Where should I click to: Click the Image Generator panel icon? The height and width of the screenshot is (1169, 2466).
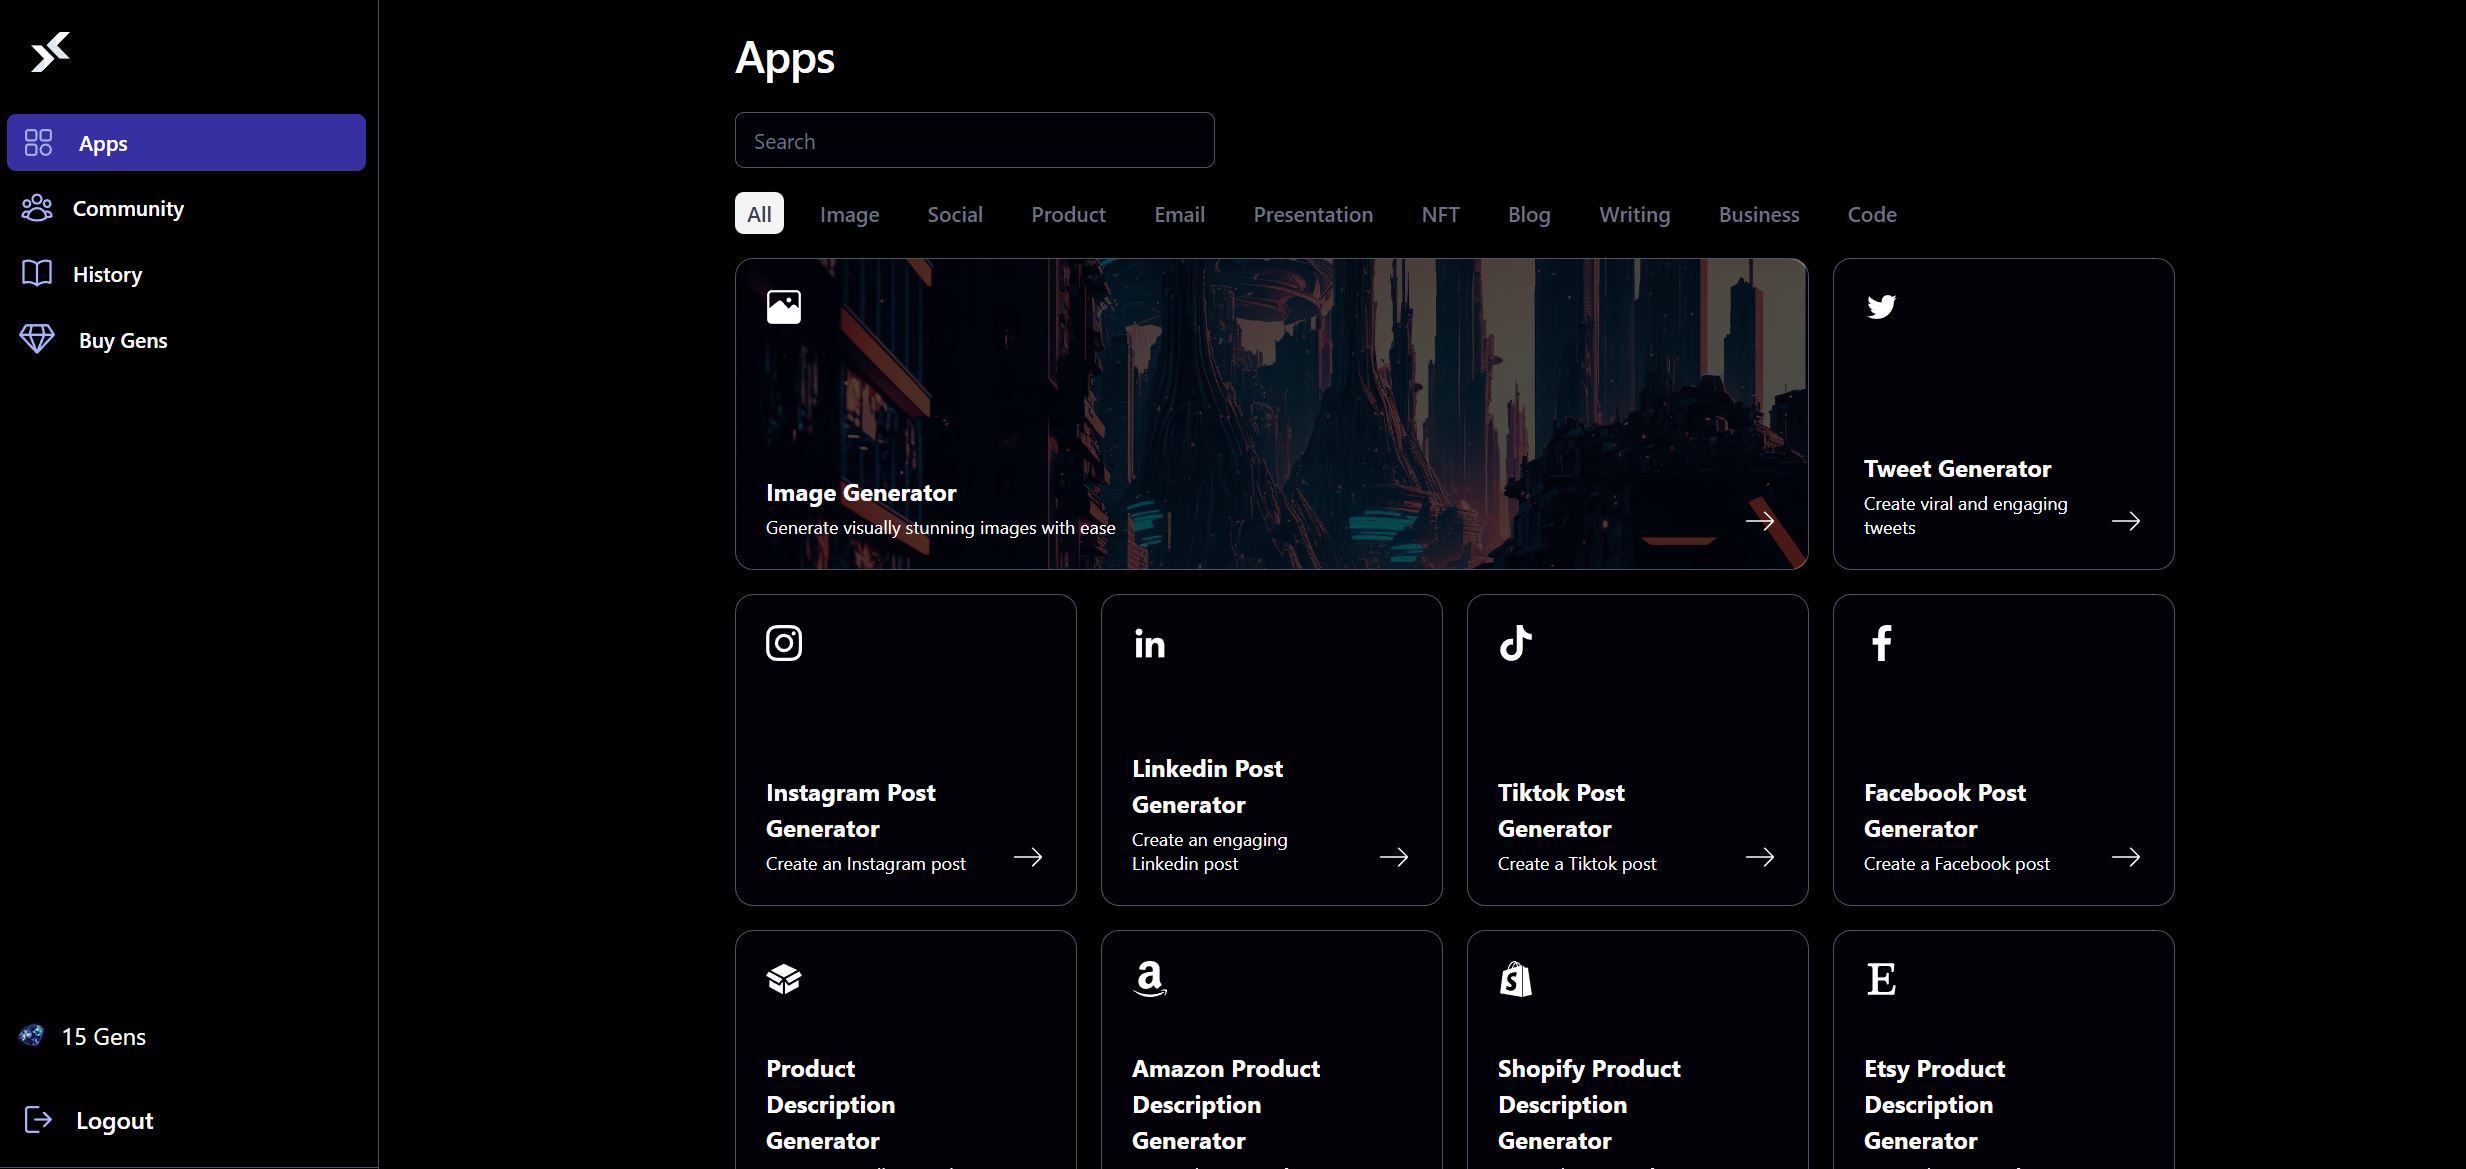(783, 305)
